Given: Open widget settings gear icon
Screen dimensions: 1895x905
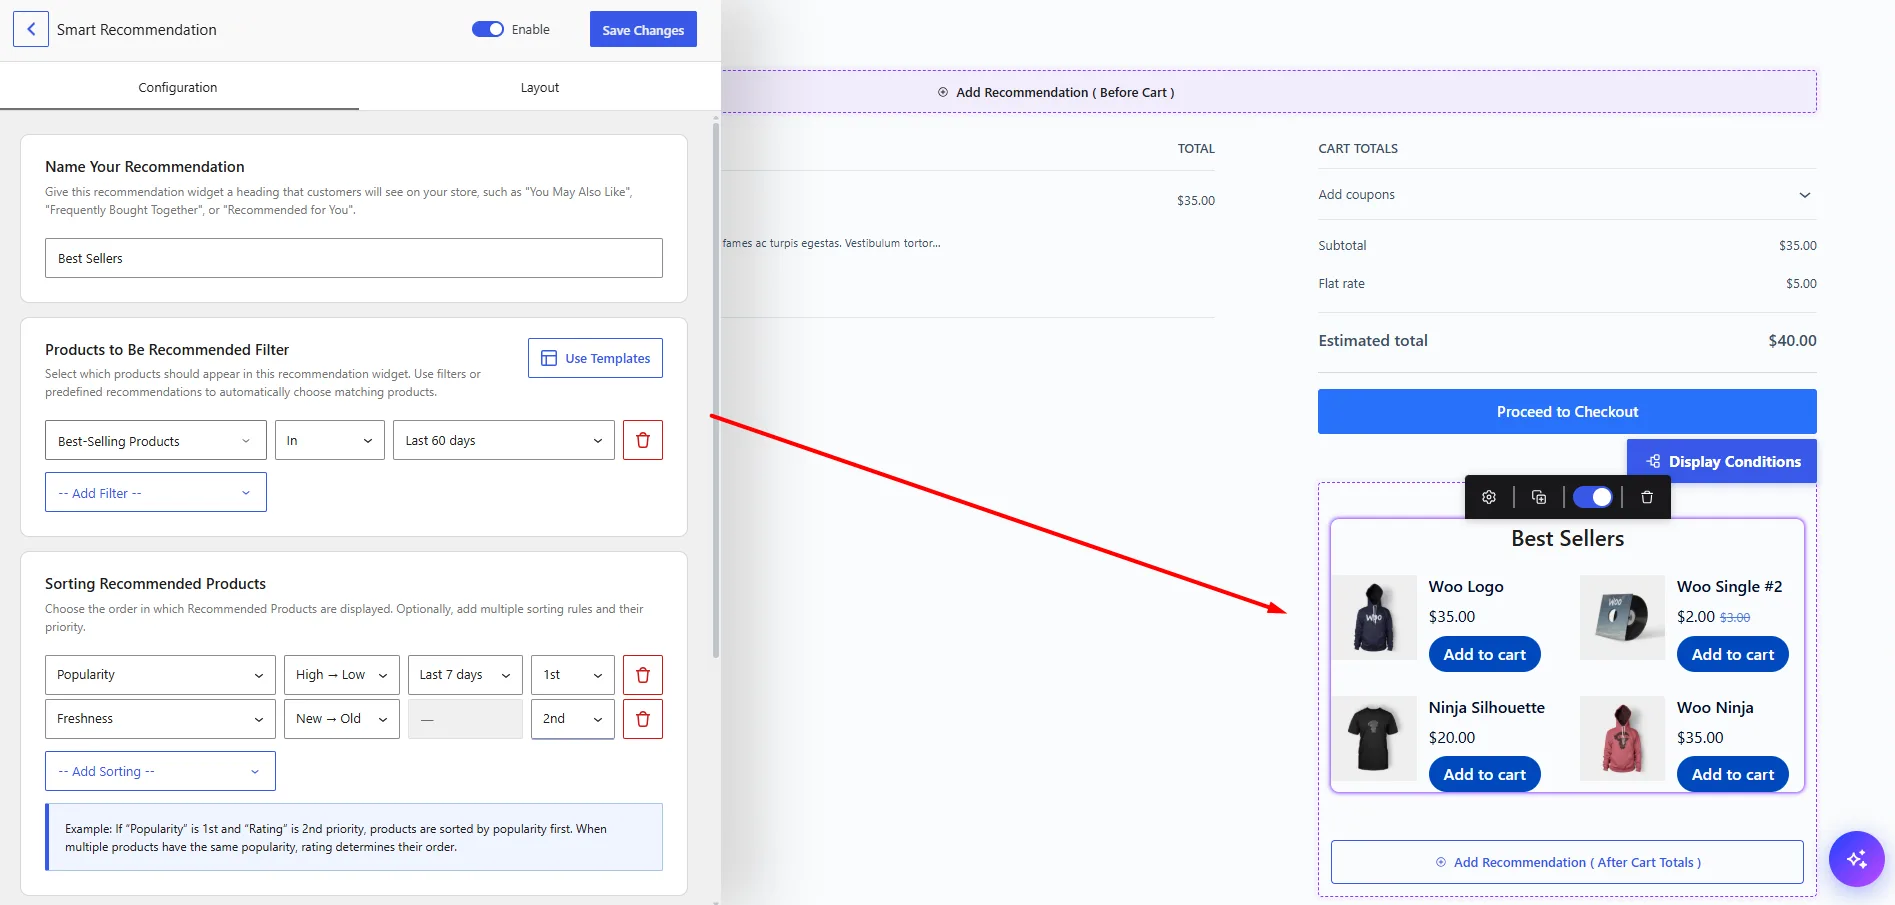Looking at the screenshot, I should click(1489, 497).
